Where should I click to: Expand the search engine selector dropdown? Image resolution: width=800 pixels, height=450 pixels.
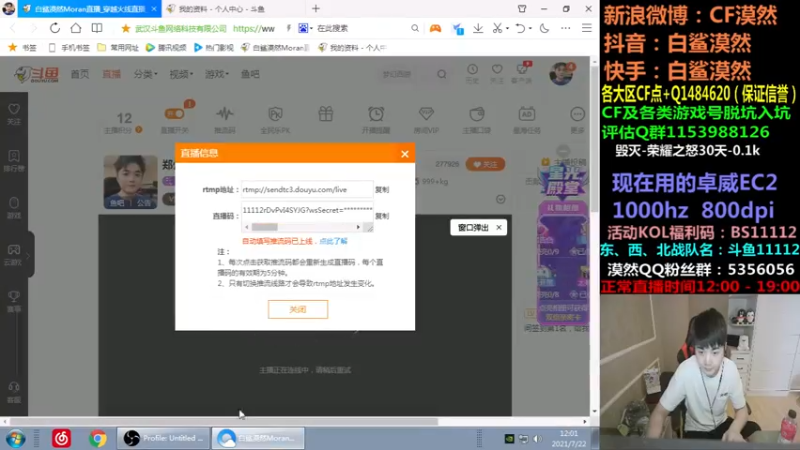311,29
